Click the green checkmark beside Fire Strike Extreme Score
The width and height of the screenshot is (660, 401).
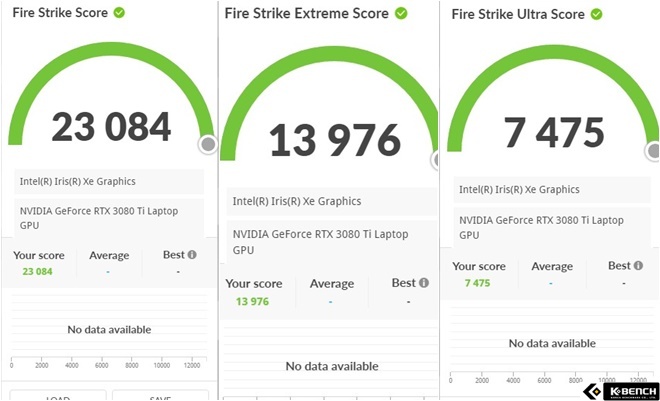pyautogui.click(x=401, y=13)
